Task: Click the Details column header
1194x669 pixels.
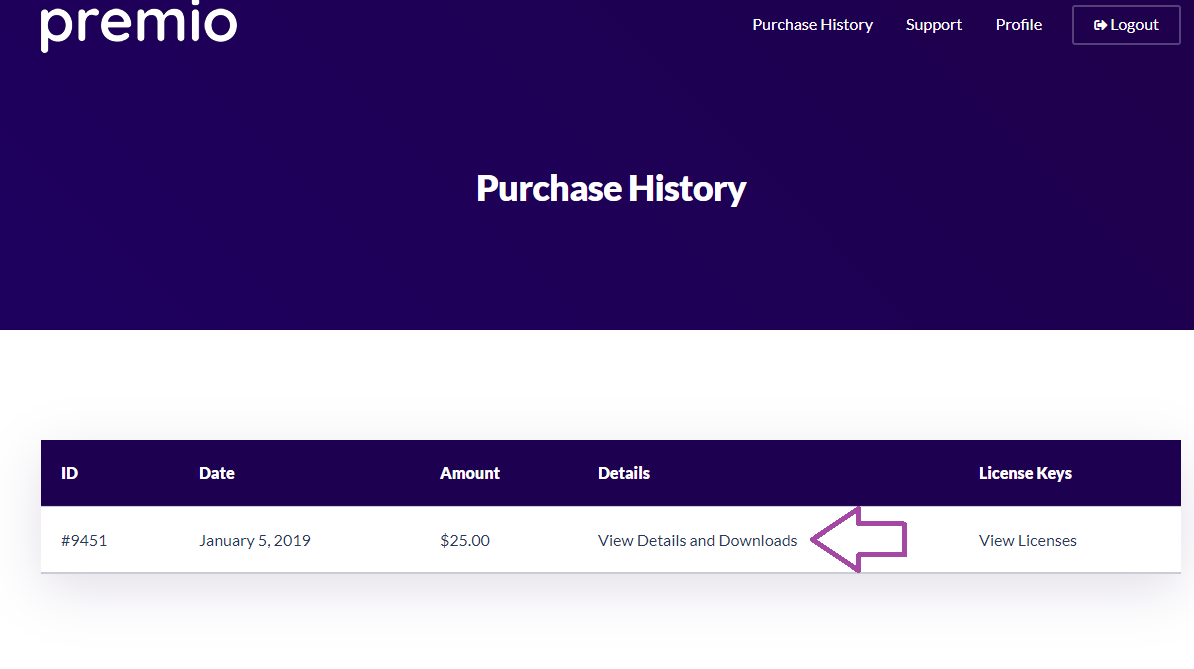Action: click(624, 473)
